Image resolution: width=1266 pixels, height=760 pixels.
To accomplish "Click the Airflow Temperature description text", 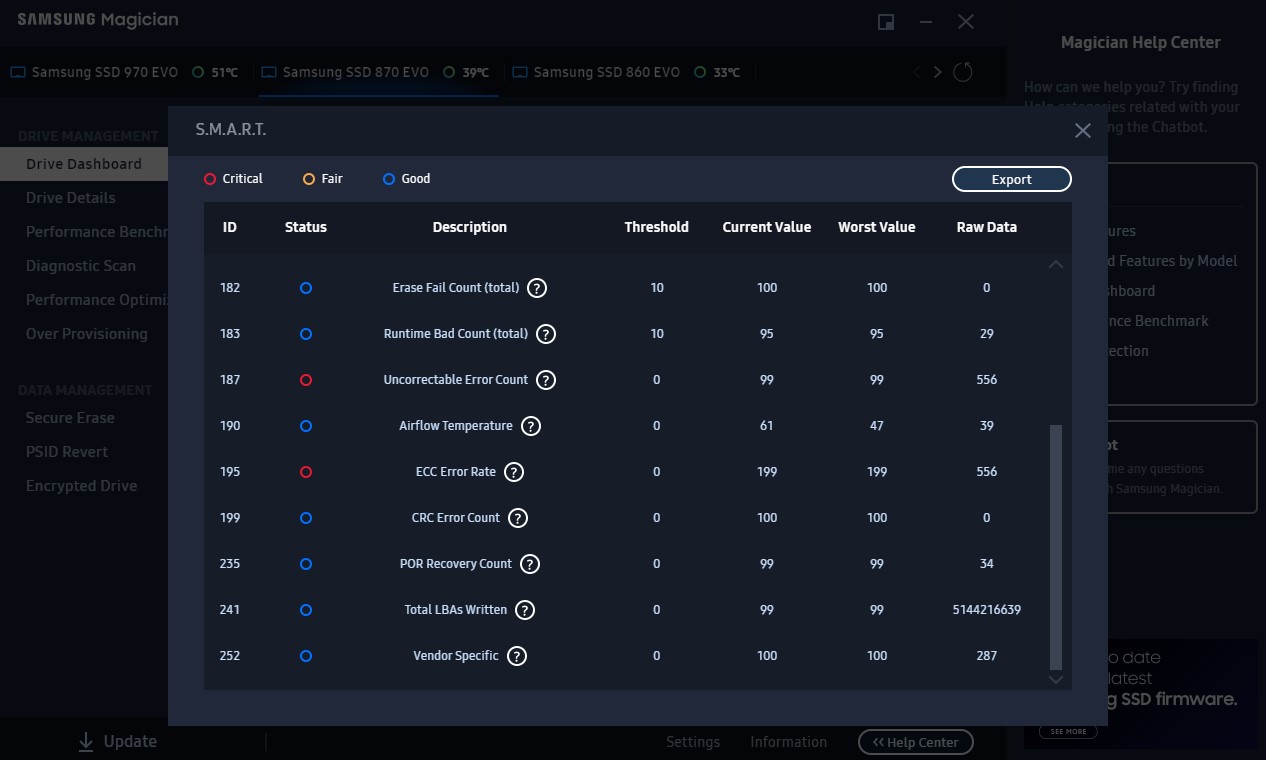I will (x=456, y=426).
